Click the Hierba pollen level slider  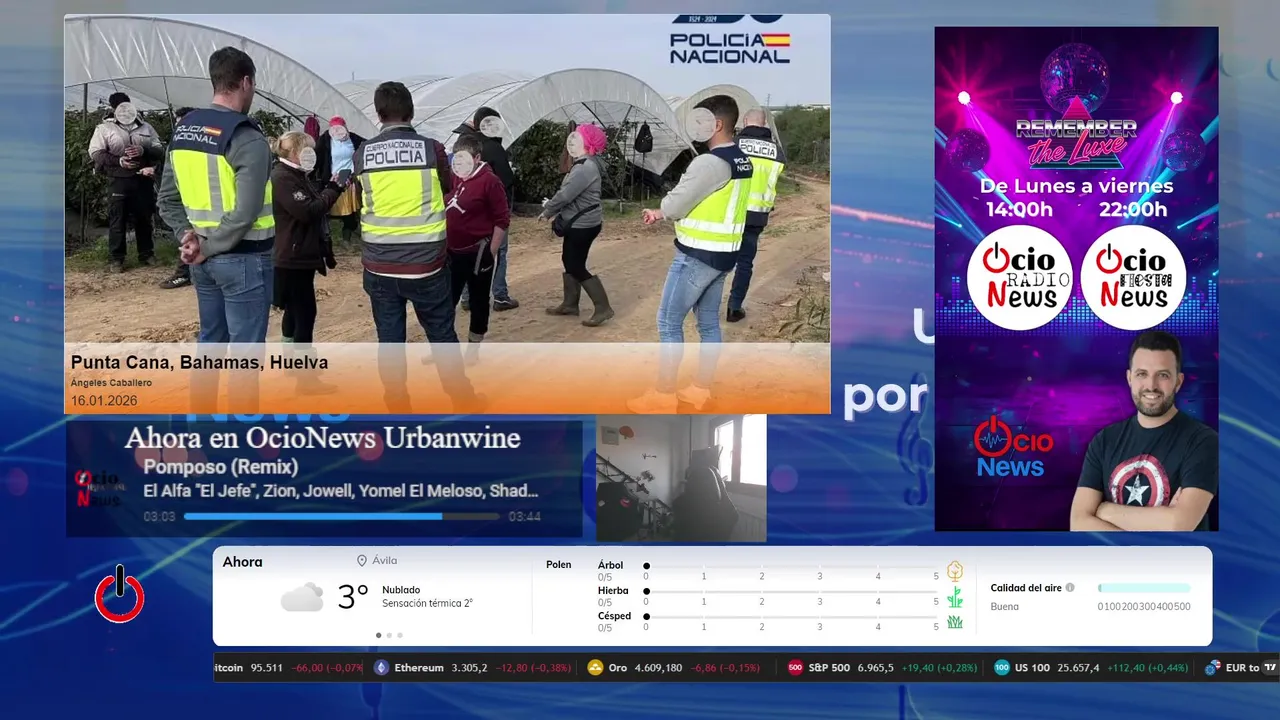tap(791, 592)
